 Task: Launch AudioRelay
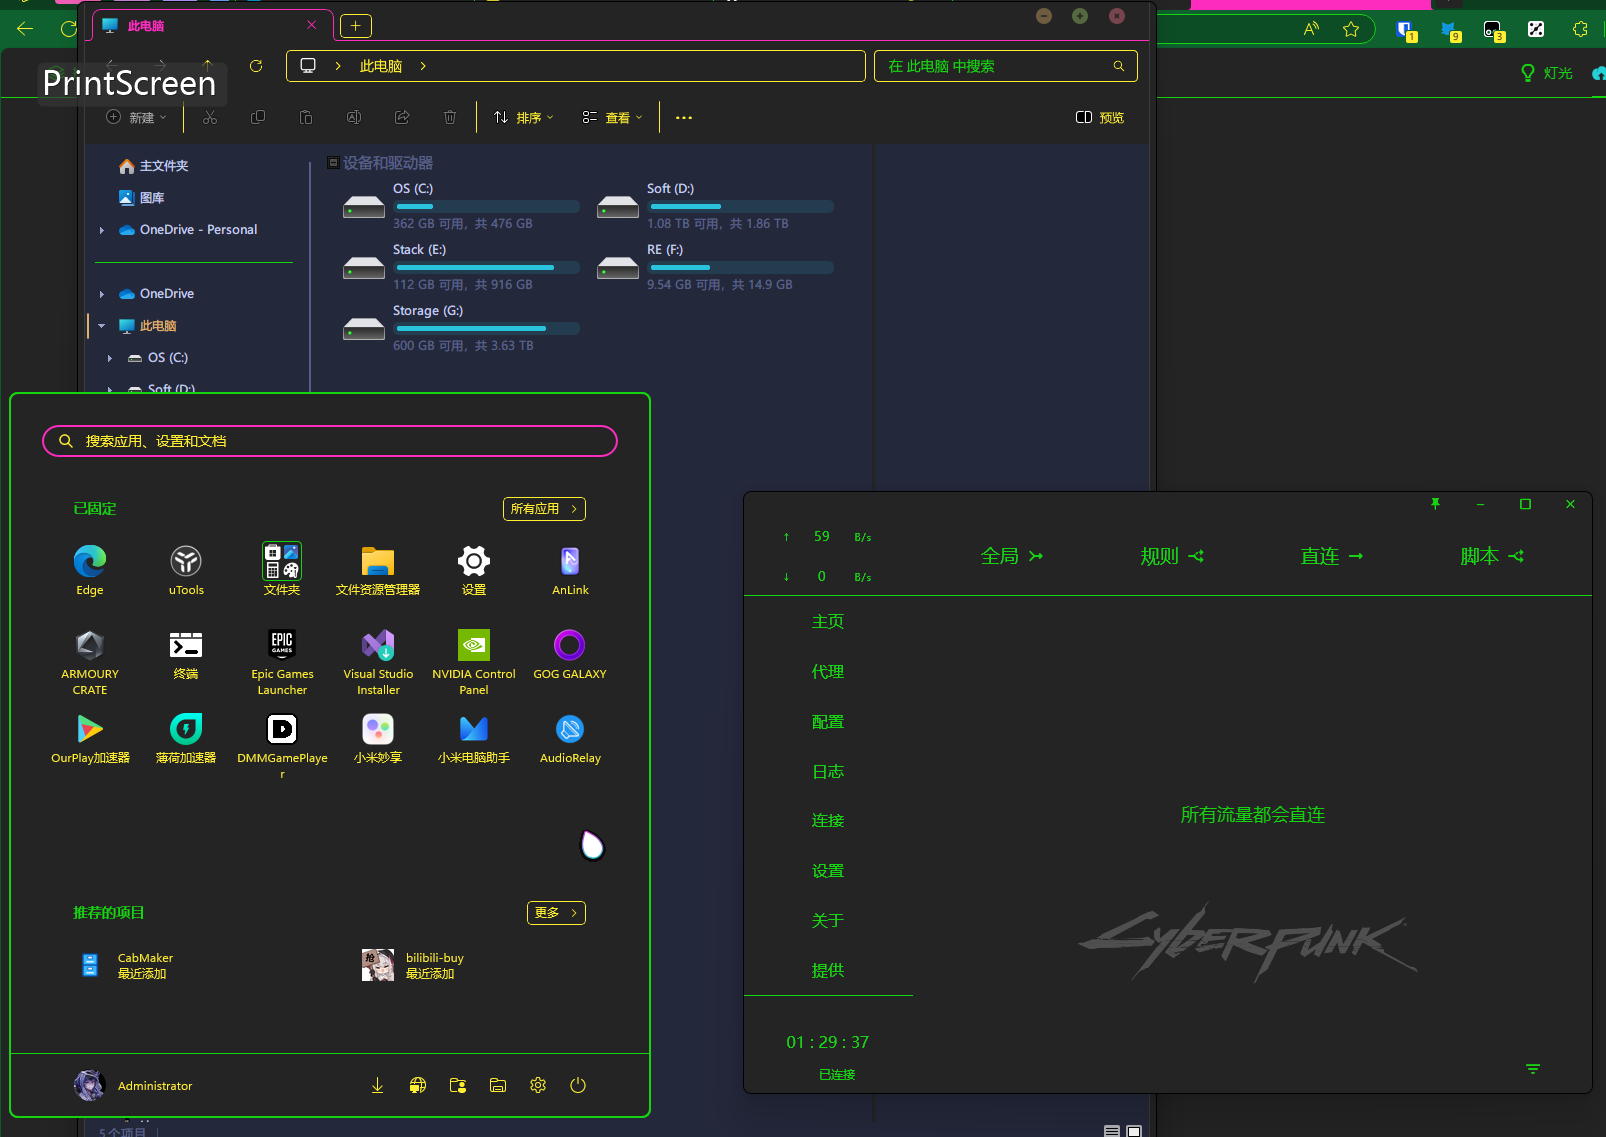pyautogui.click(x=570, y=739)
